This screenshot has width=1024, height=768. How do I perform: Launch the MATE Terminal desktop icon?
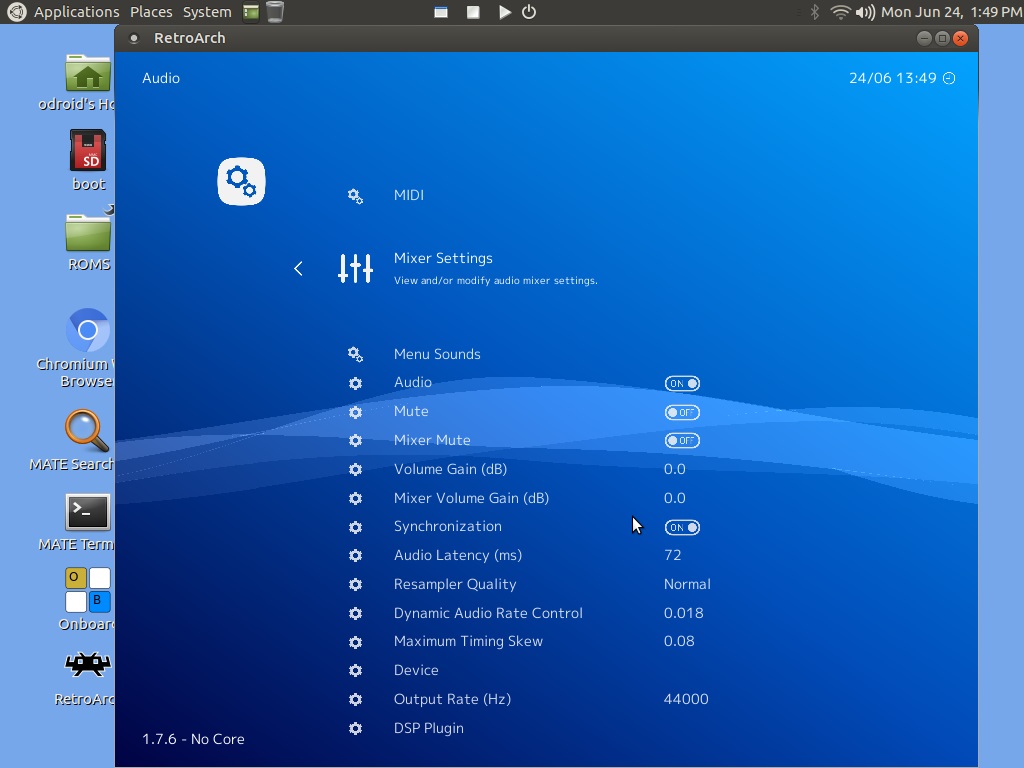pos(87,512)
